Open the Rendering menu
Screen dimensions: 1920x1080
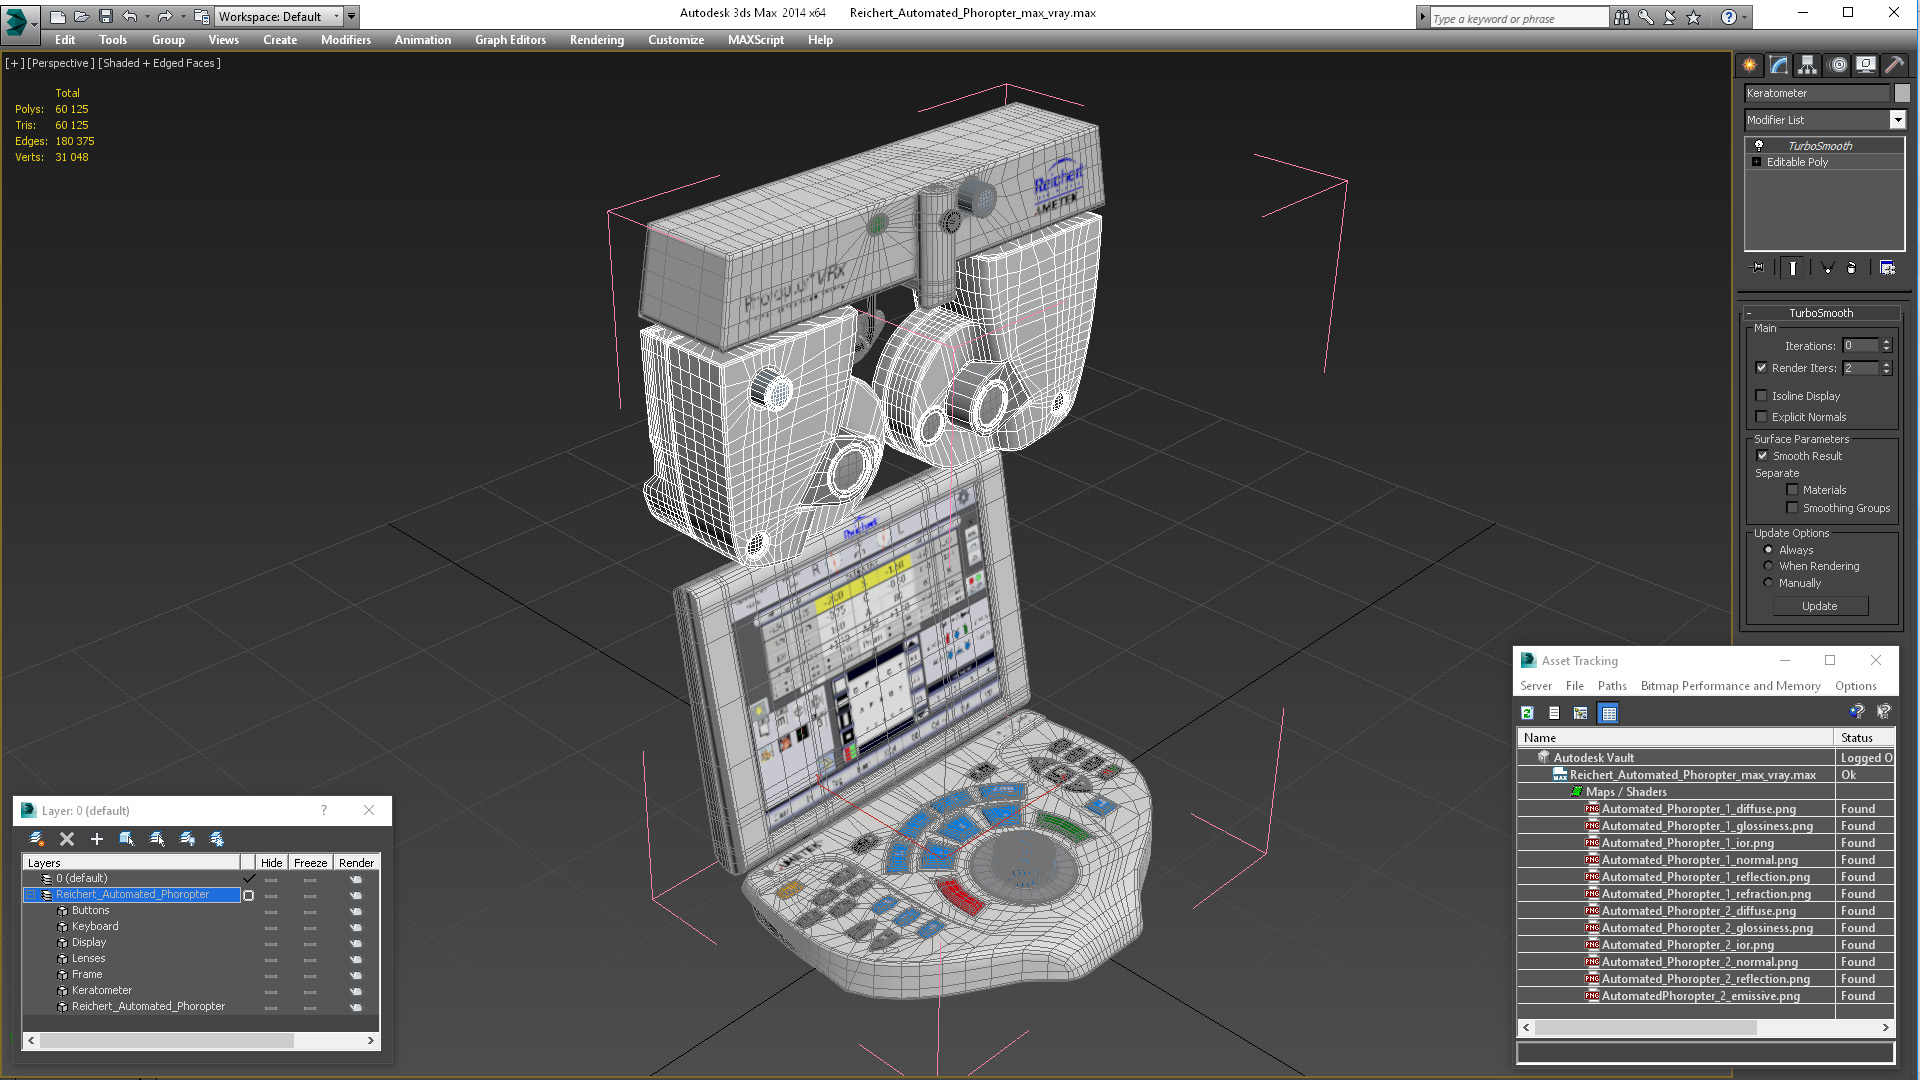(596, 40)
